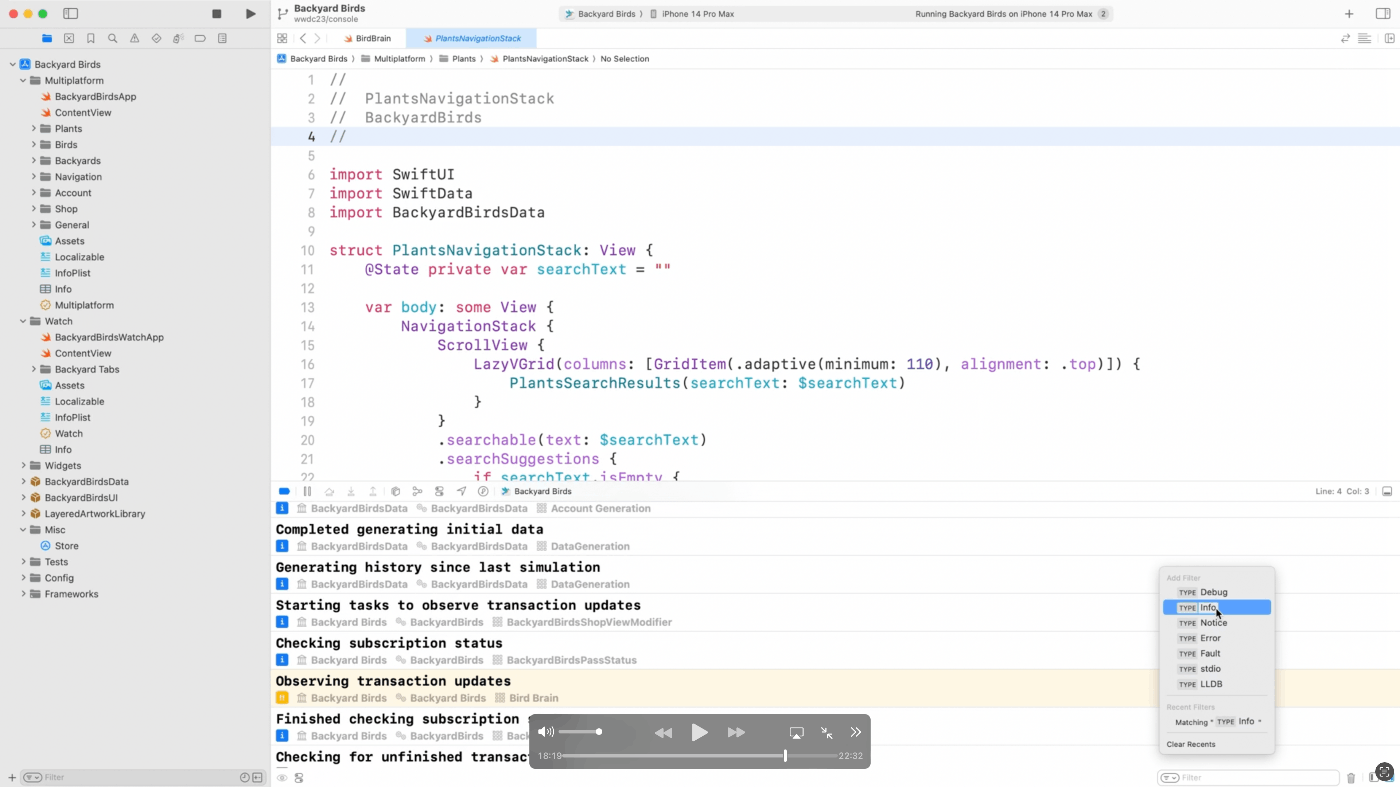Open the editor options lines icon

point(1364,38)
